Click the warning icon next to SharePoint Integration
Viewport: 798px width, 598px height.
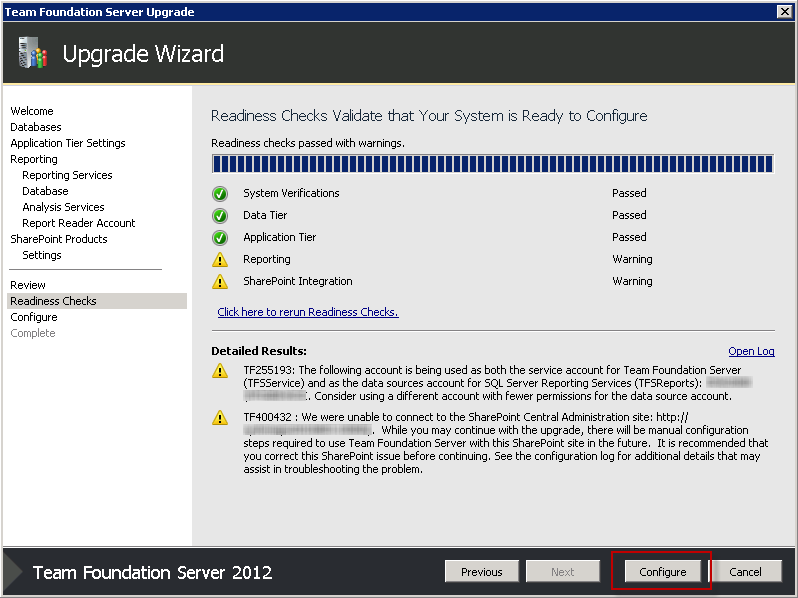coord(220,281)
